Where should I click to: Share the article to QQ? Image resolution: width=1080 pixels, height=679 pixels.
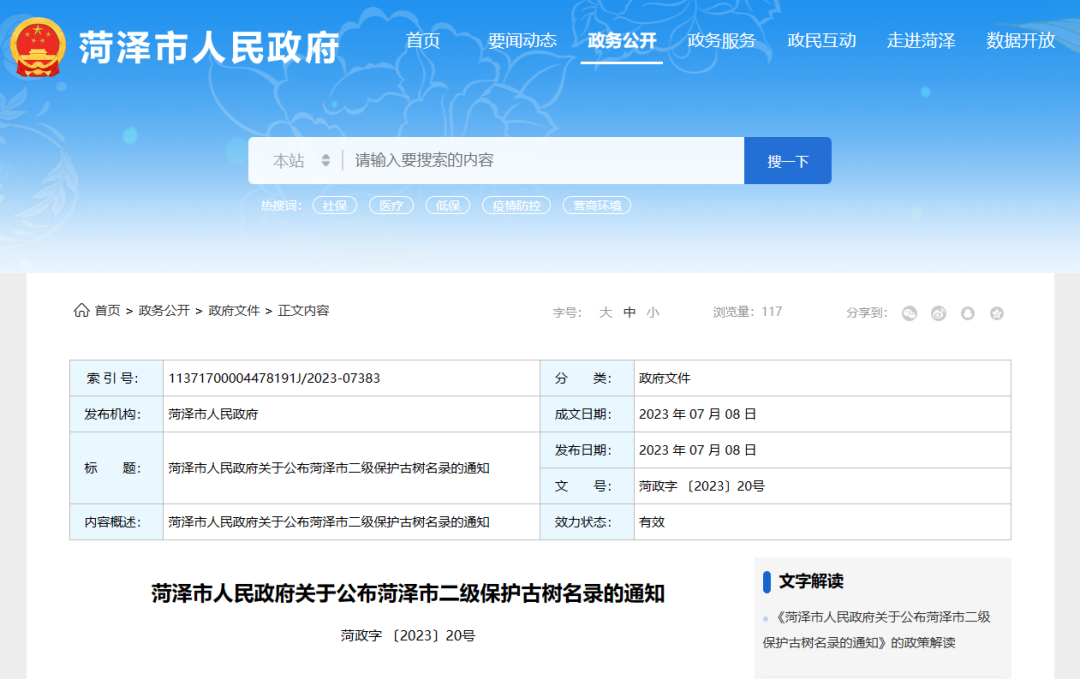967,313
